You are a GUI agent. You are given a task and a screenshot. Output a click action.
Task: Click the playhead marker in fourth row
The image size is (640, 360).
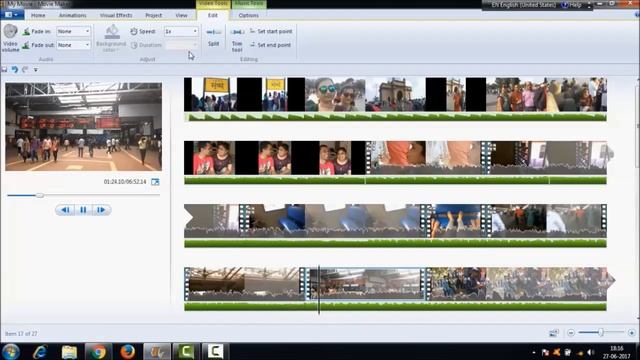[x=319, y=290]
